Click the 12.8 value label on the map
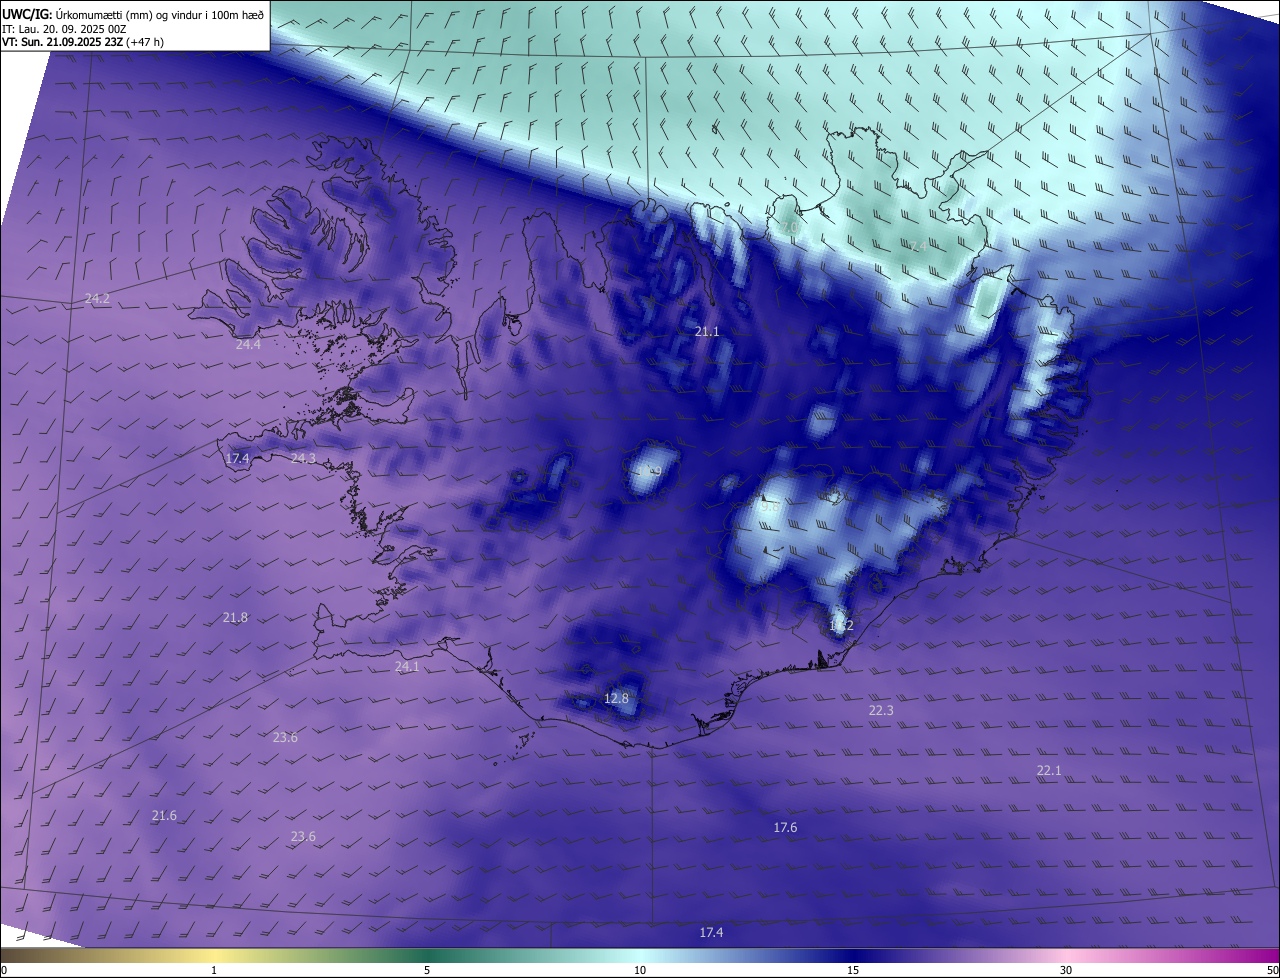This screenshot has width=1280, height=978. pos(617,698)
